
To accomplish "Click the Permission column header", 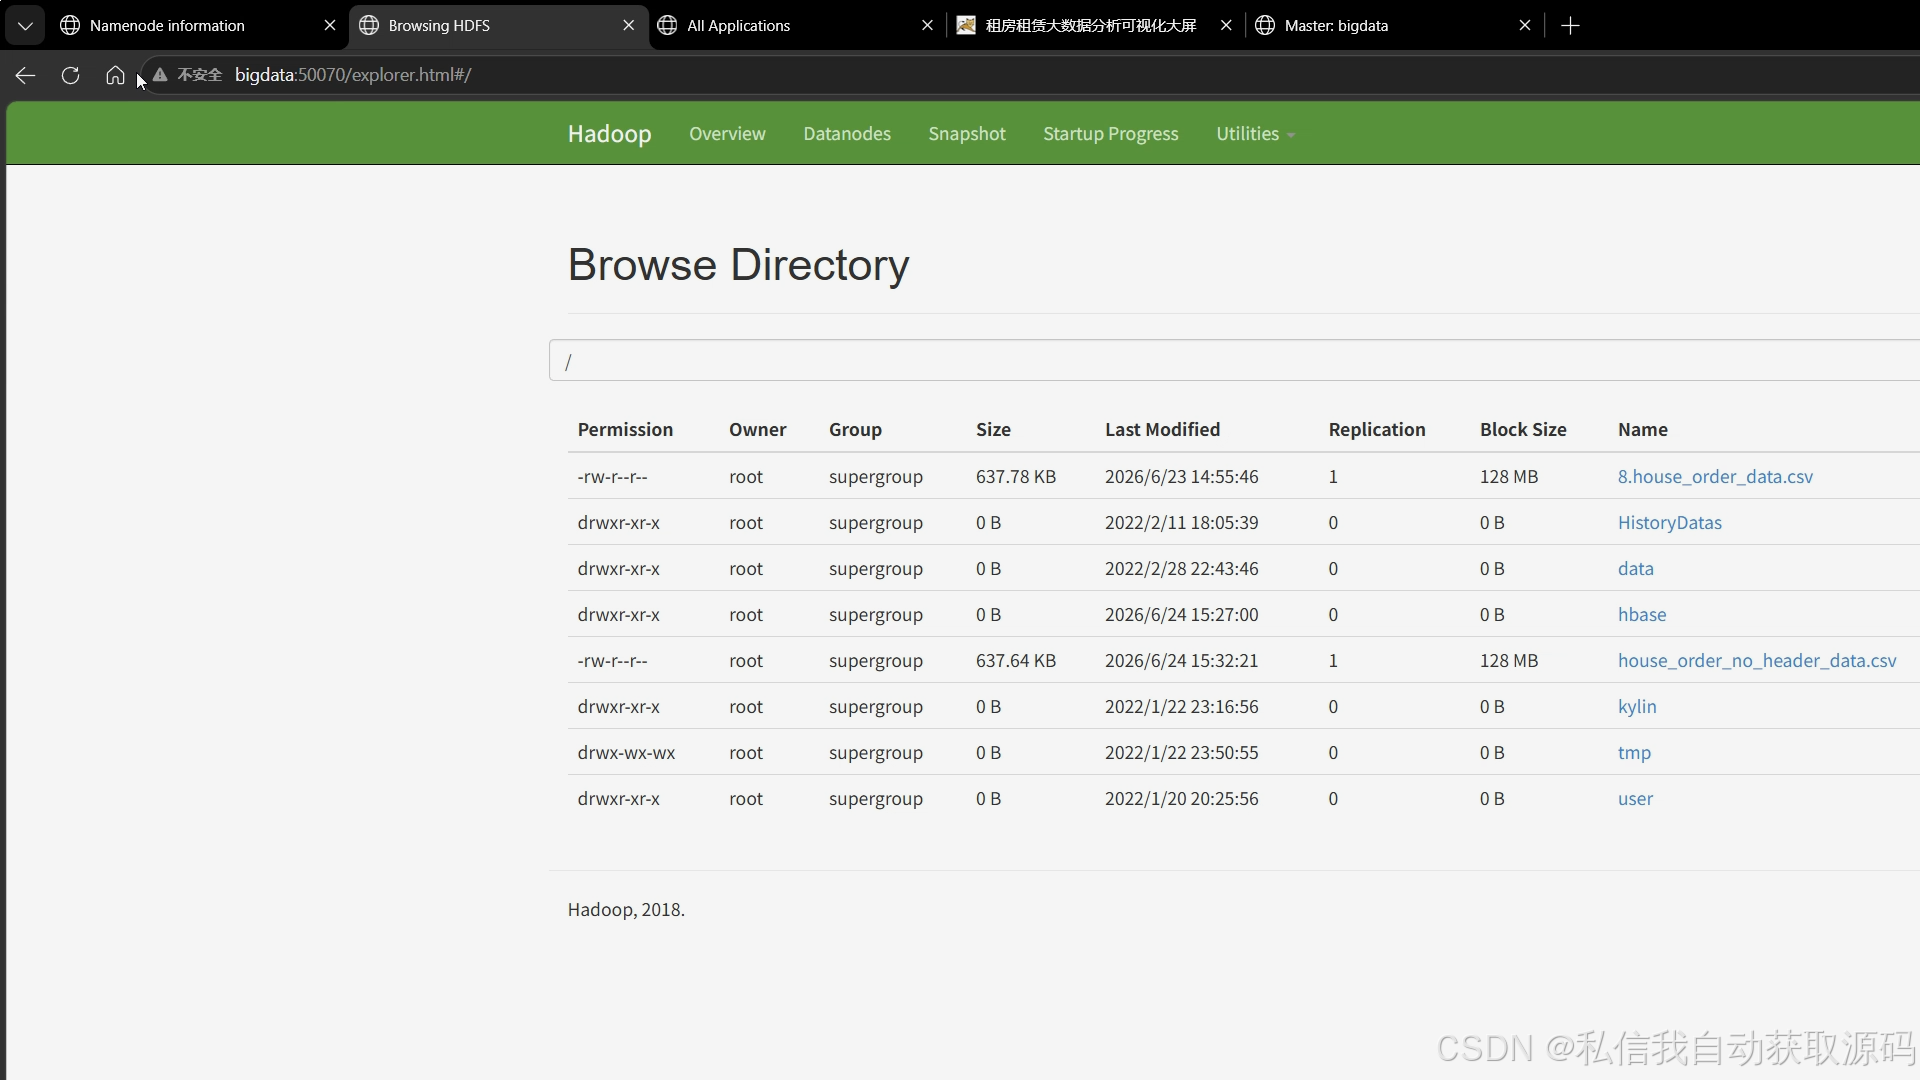I will pos(625,430).
